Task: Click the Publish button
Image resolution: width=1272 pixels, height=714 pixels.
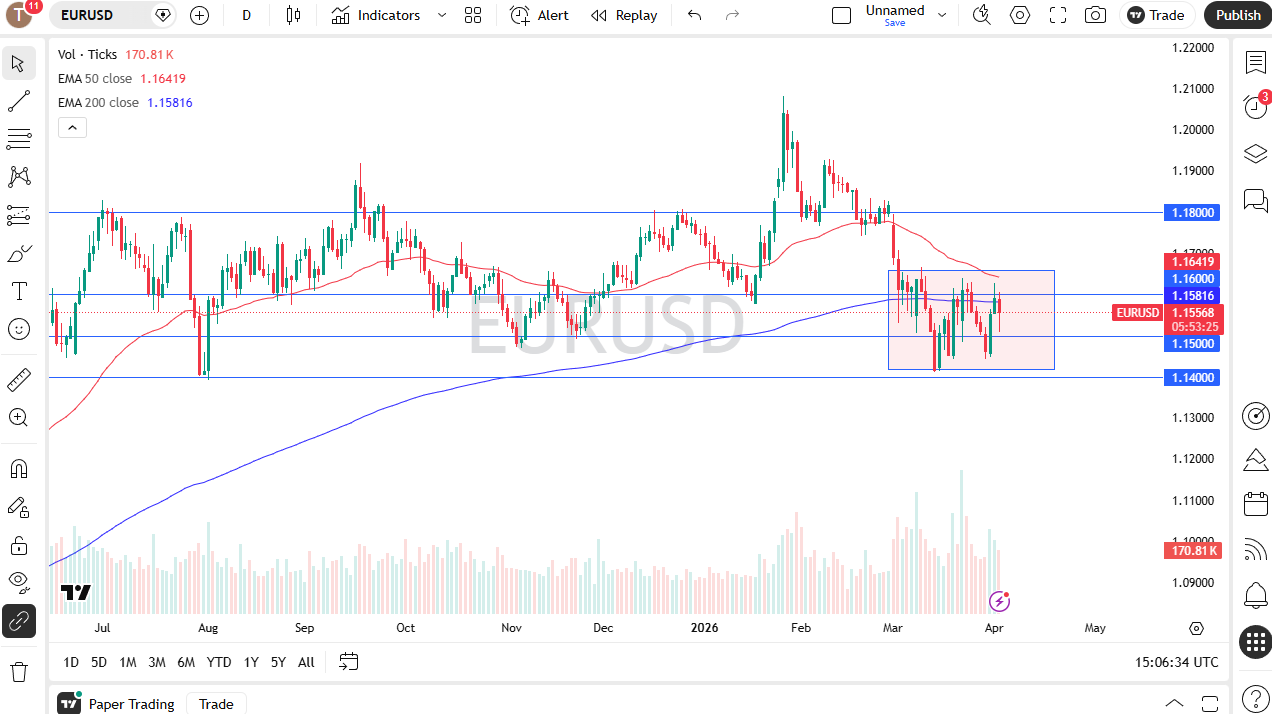Action: (1237, 15)
